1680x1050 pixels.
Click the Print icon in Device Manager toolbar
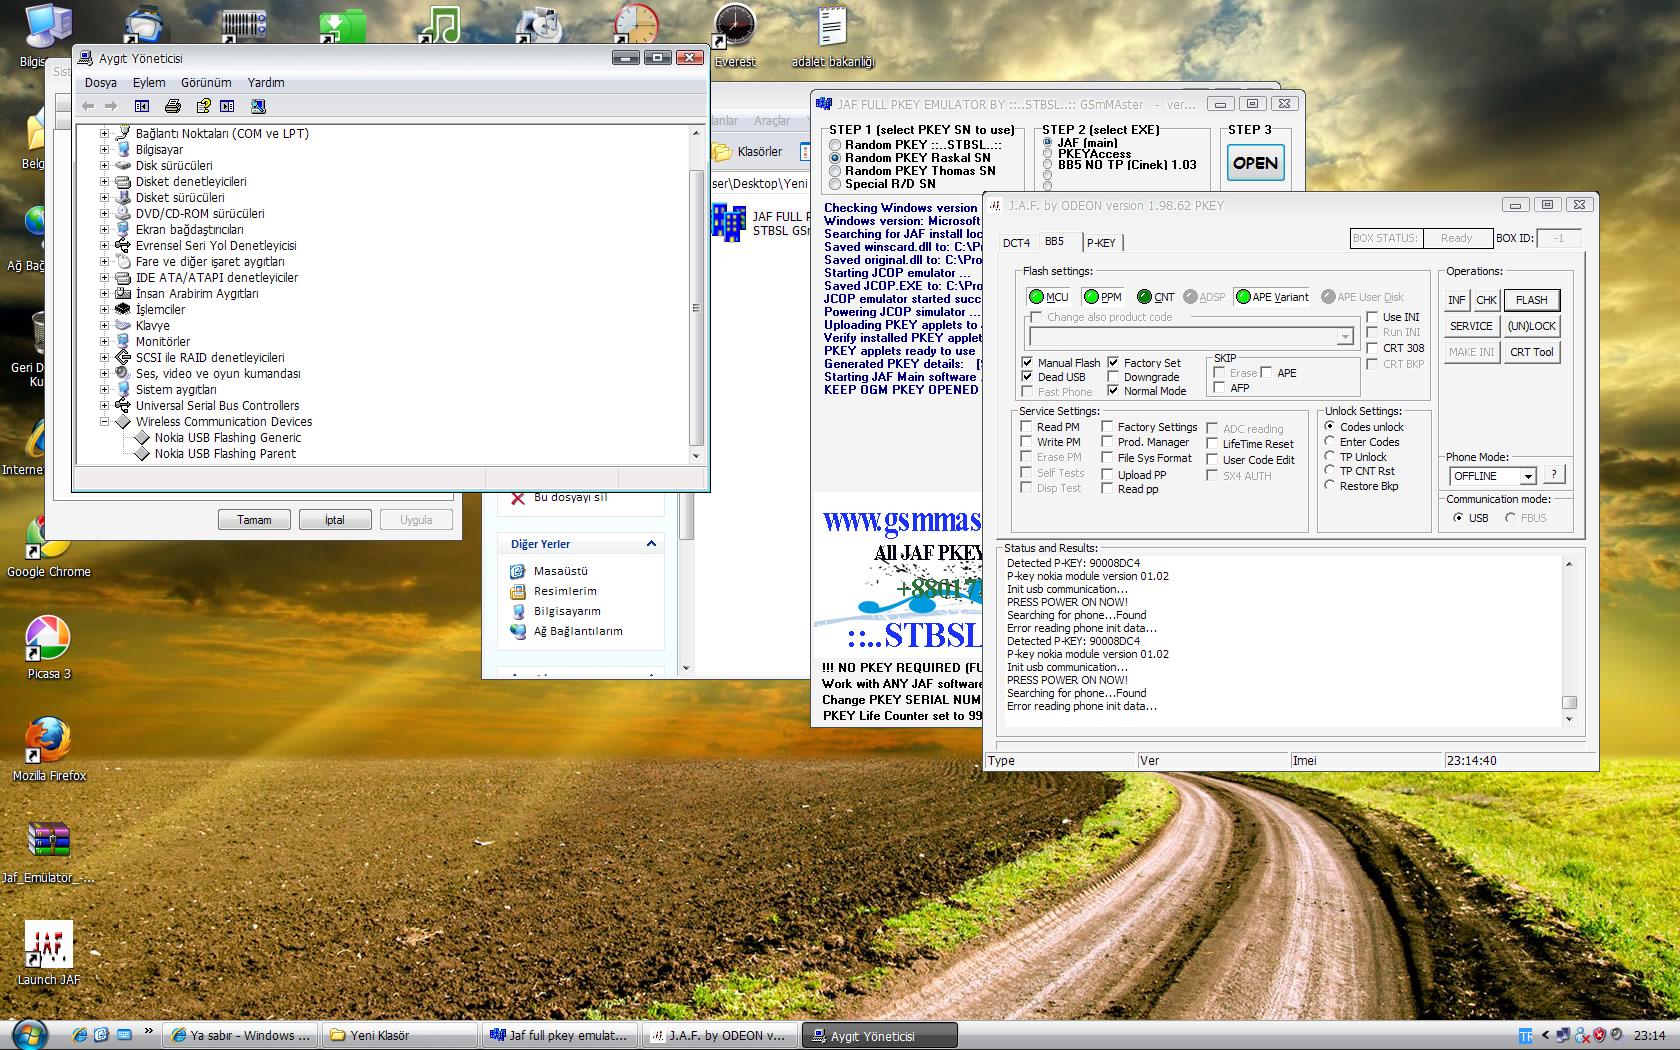pos(173,106)
